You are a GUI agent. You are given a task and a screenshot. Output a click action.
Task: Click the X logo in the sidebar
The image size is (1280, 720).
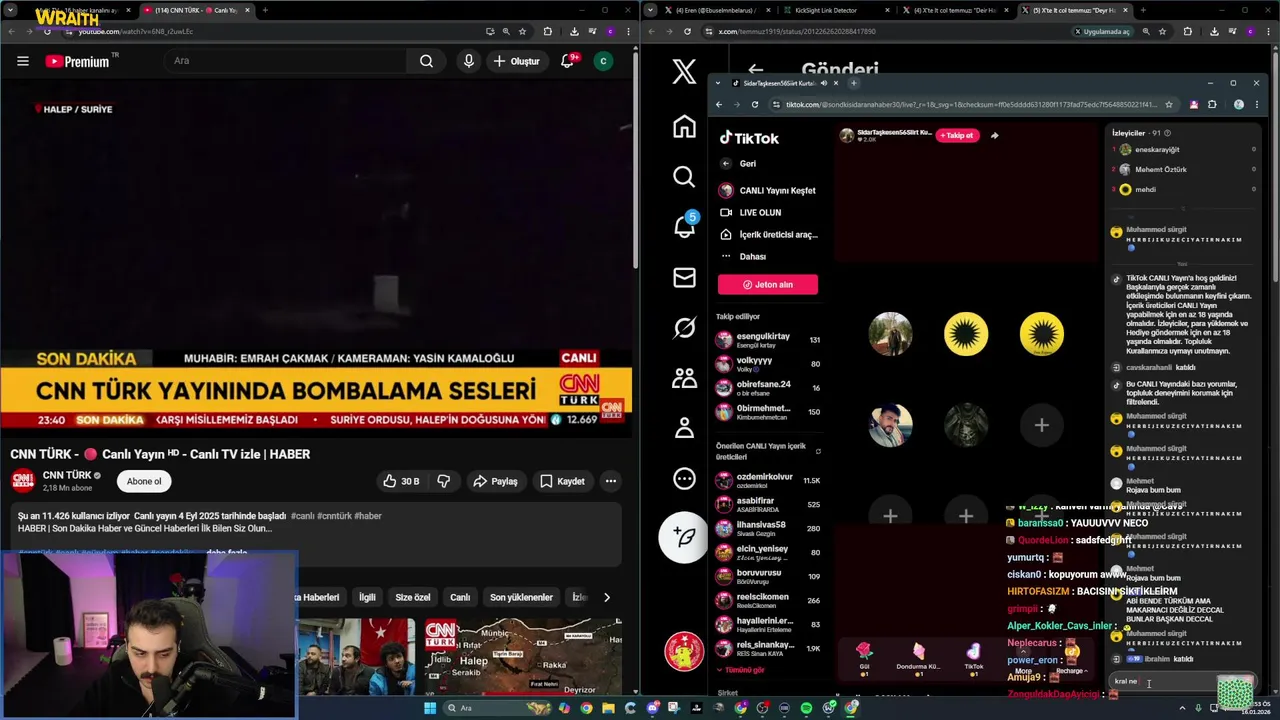(x=684, y=72)
